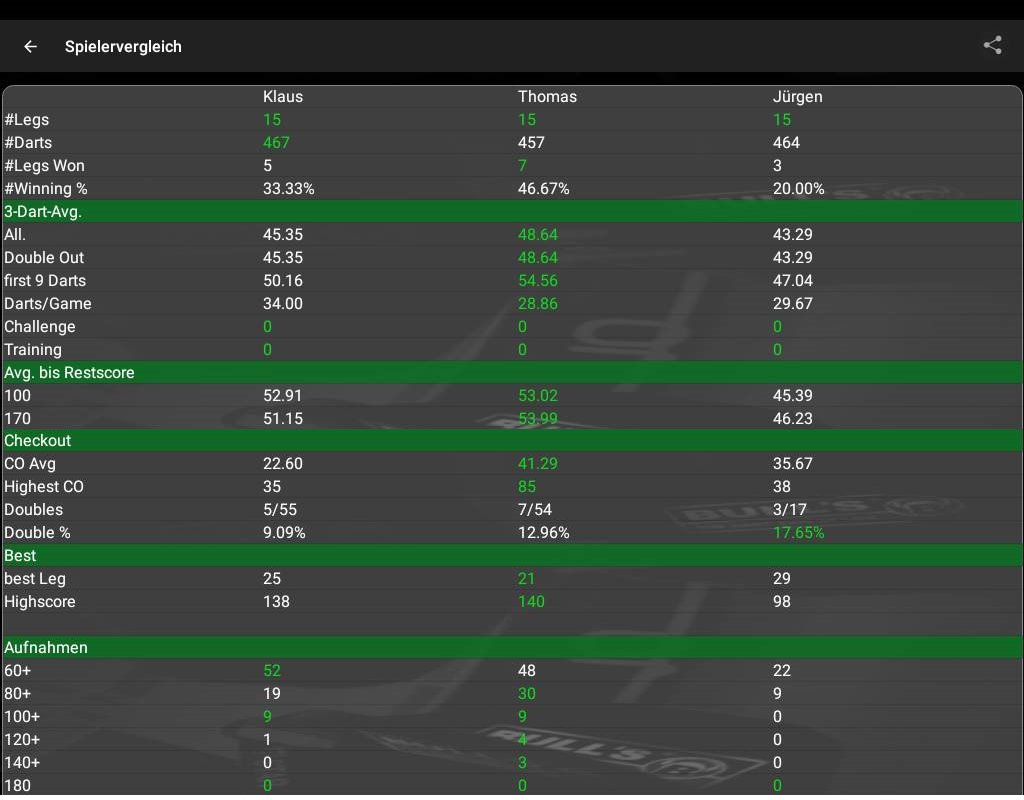The height and width of the screenshot is (800, 1024).
Task: Select the Klaus column header
Action: tap(283, 97)
